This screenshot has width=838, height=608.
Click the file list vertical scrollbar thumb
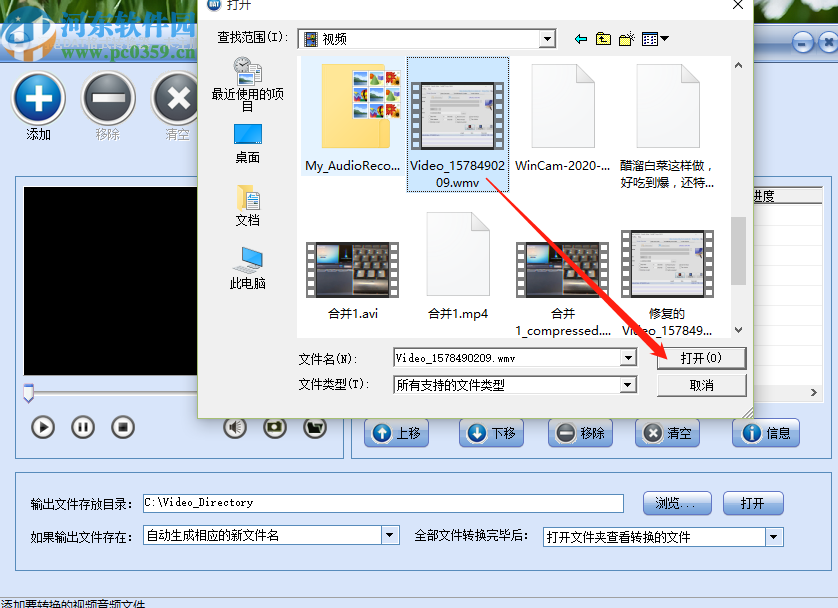tap(738, 251)
